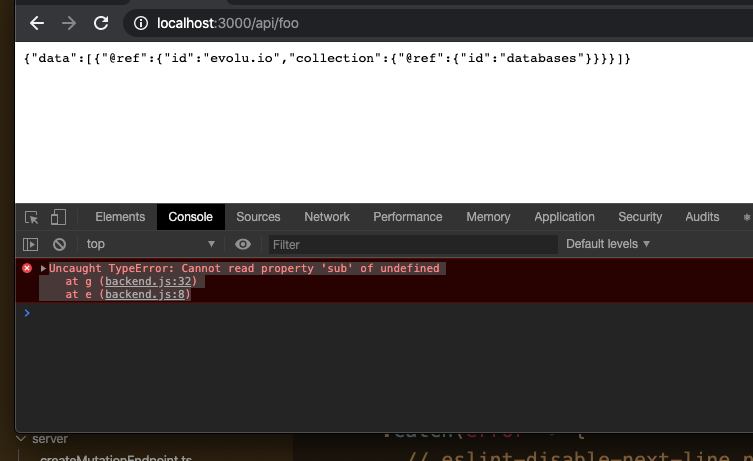
Task: Toggle the live expression eye icon
Action: tap(243, 244)
